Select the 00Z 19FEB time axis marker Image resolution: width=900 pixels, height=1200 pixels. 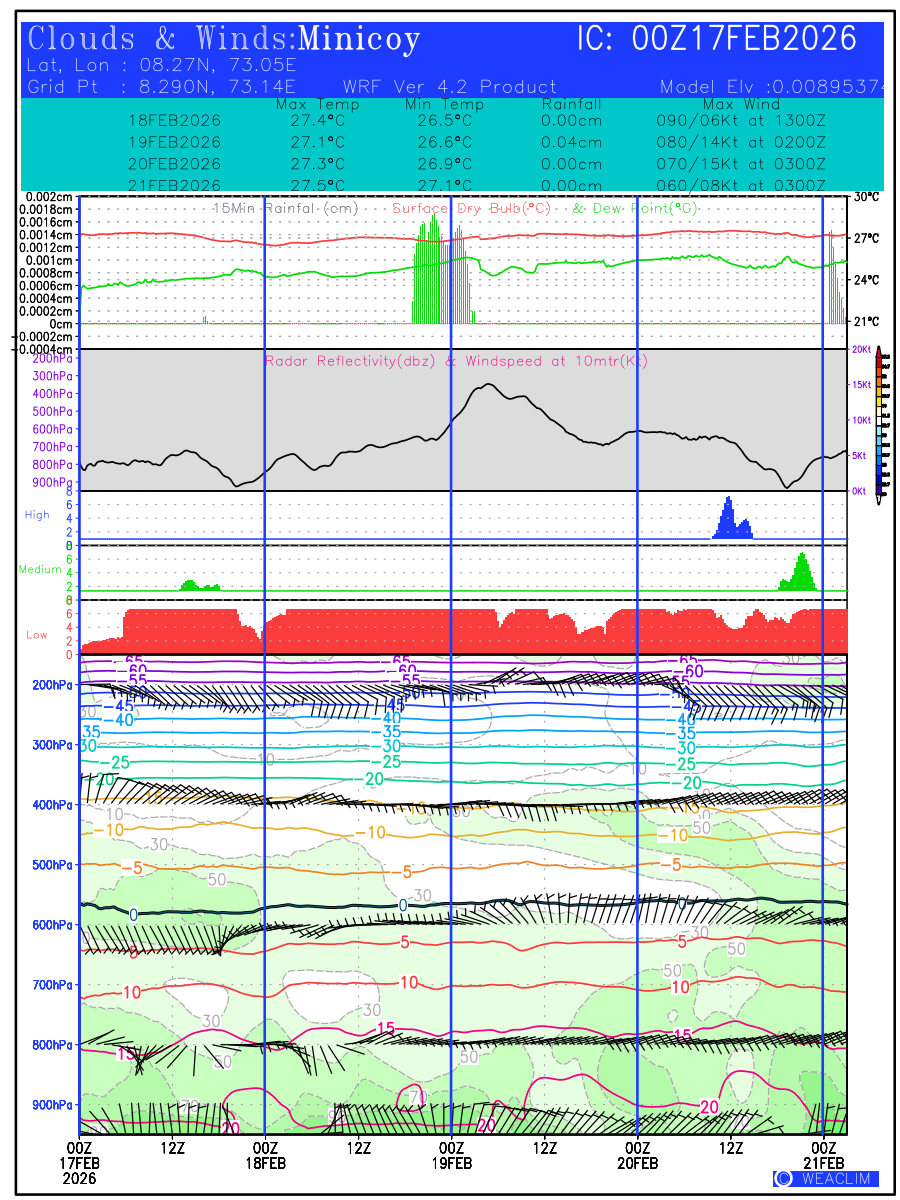(x=451, y=1155)
